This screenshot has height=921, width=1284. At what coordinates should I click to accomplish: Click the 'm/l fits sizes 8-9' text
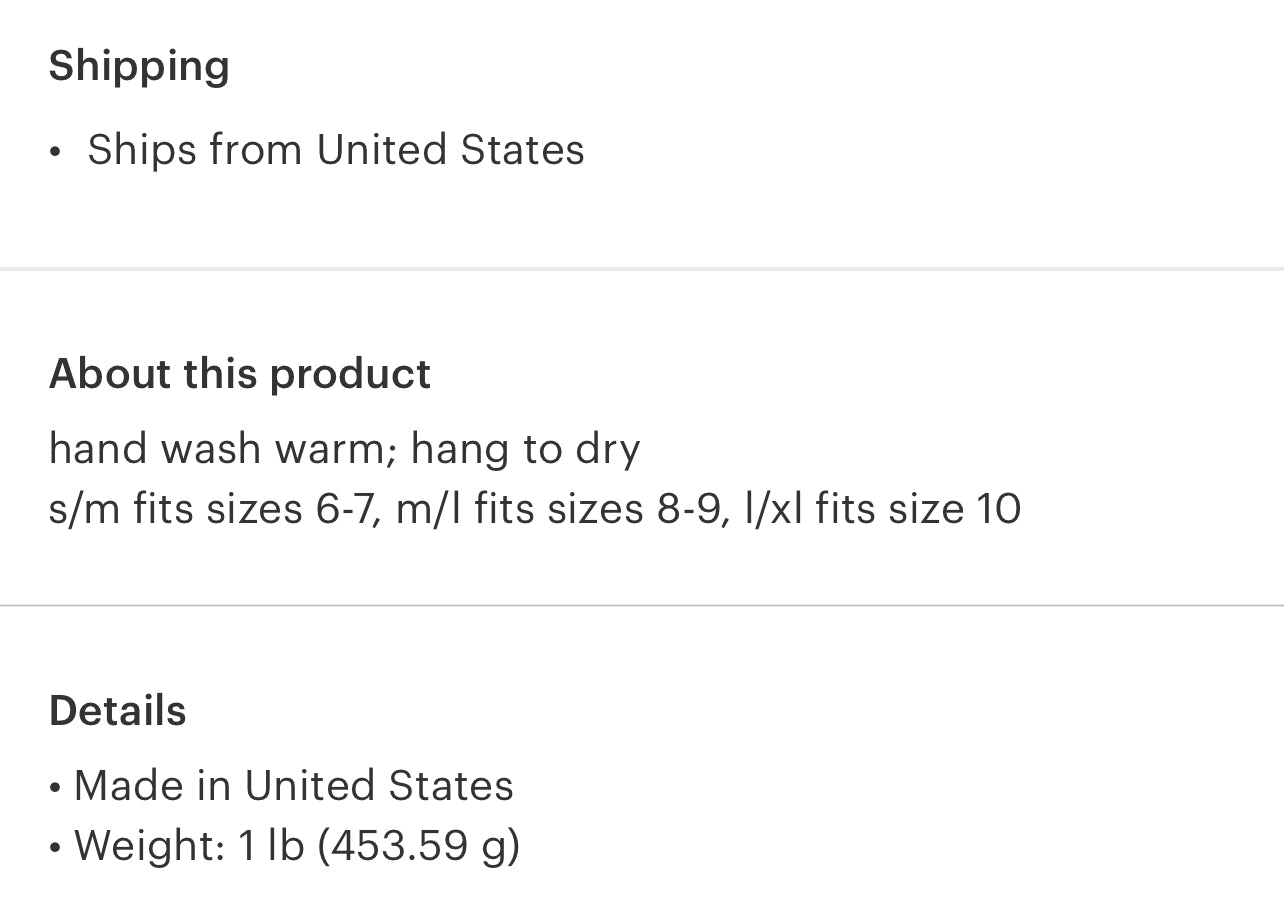coord(562,508)
